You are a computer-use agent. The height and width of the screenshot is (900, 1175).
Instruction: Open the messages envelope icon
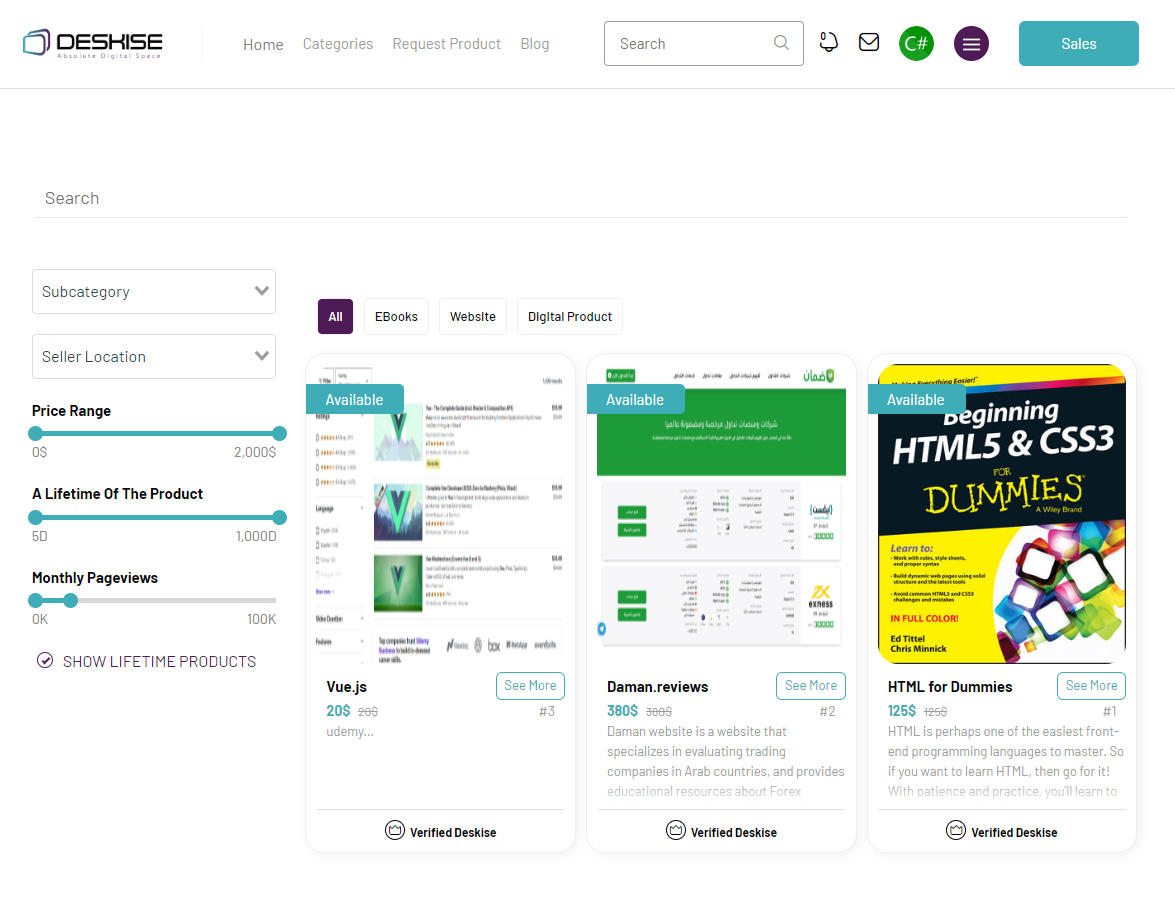pos(869,42)
